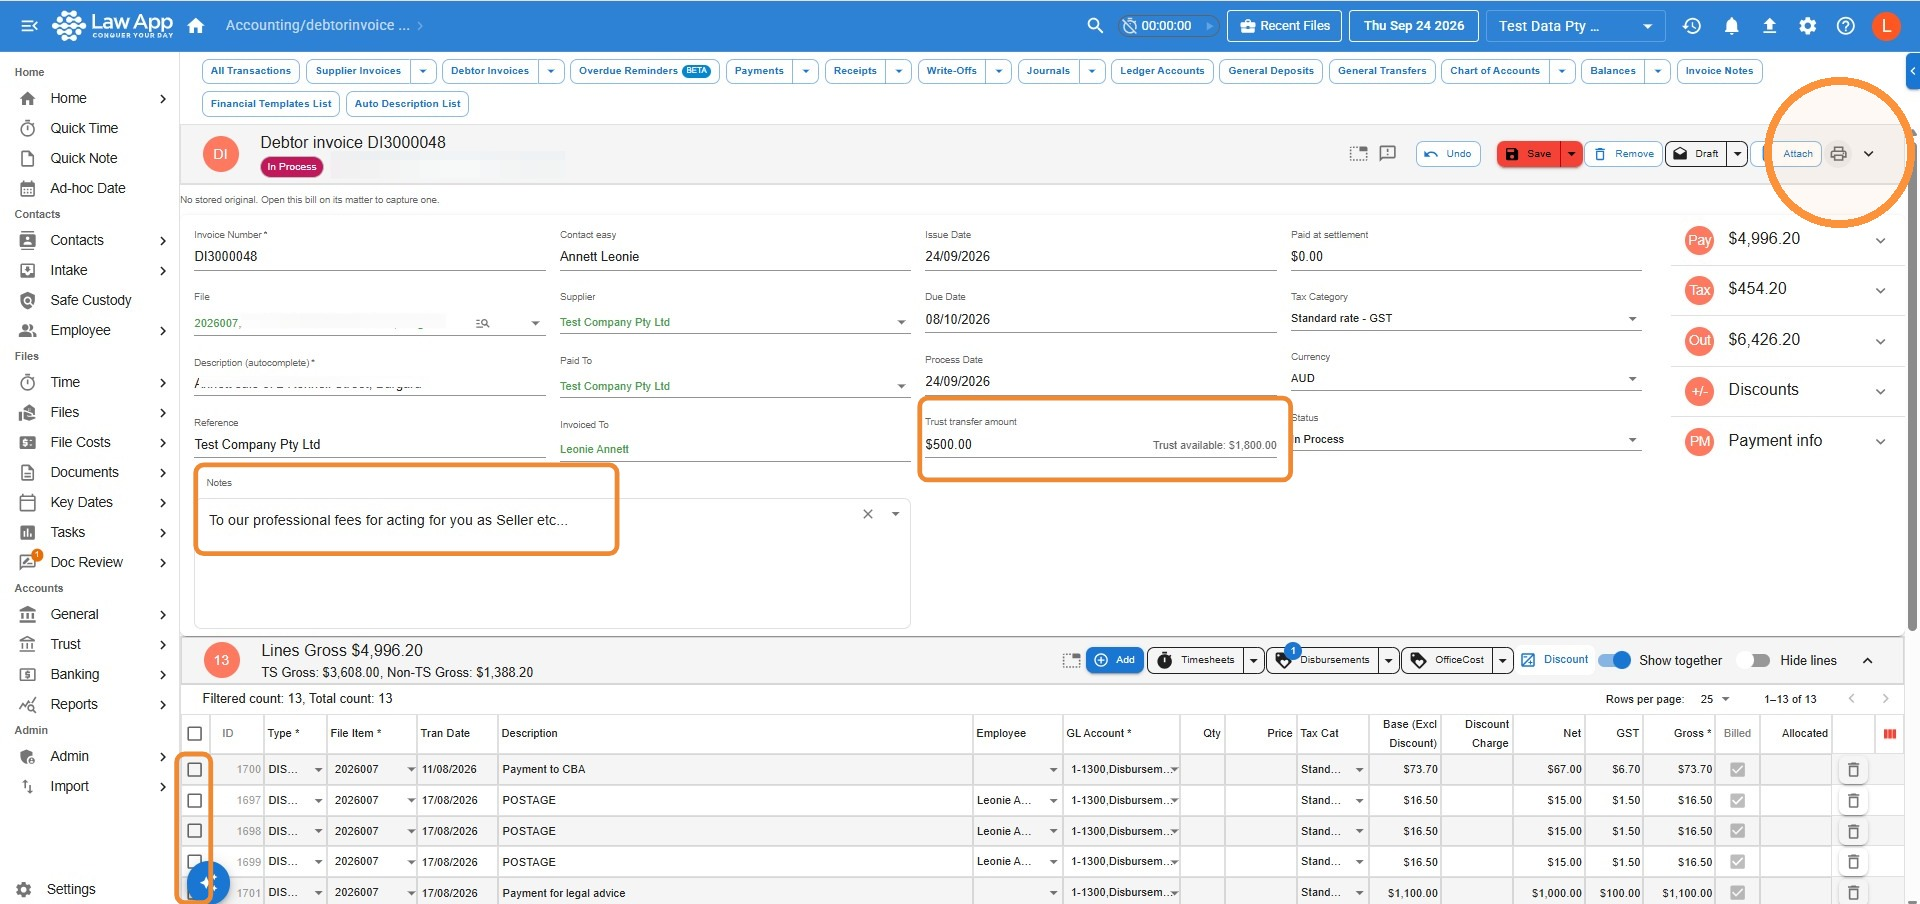Screen dimensions: 1920x904
Task: Clear the Notes field with X
Action: [x=868, y=514]
